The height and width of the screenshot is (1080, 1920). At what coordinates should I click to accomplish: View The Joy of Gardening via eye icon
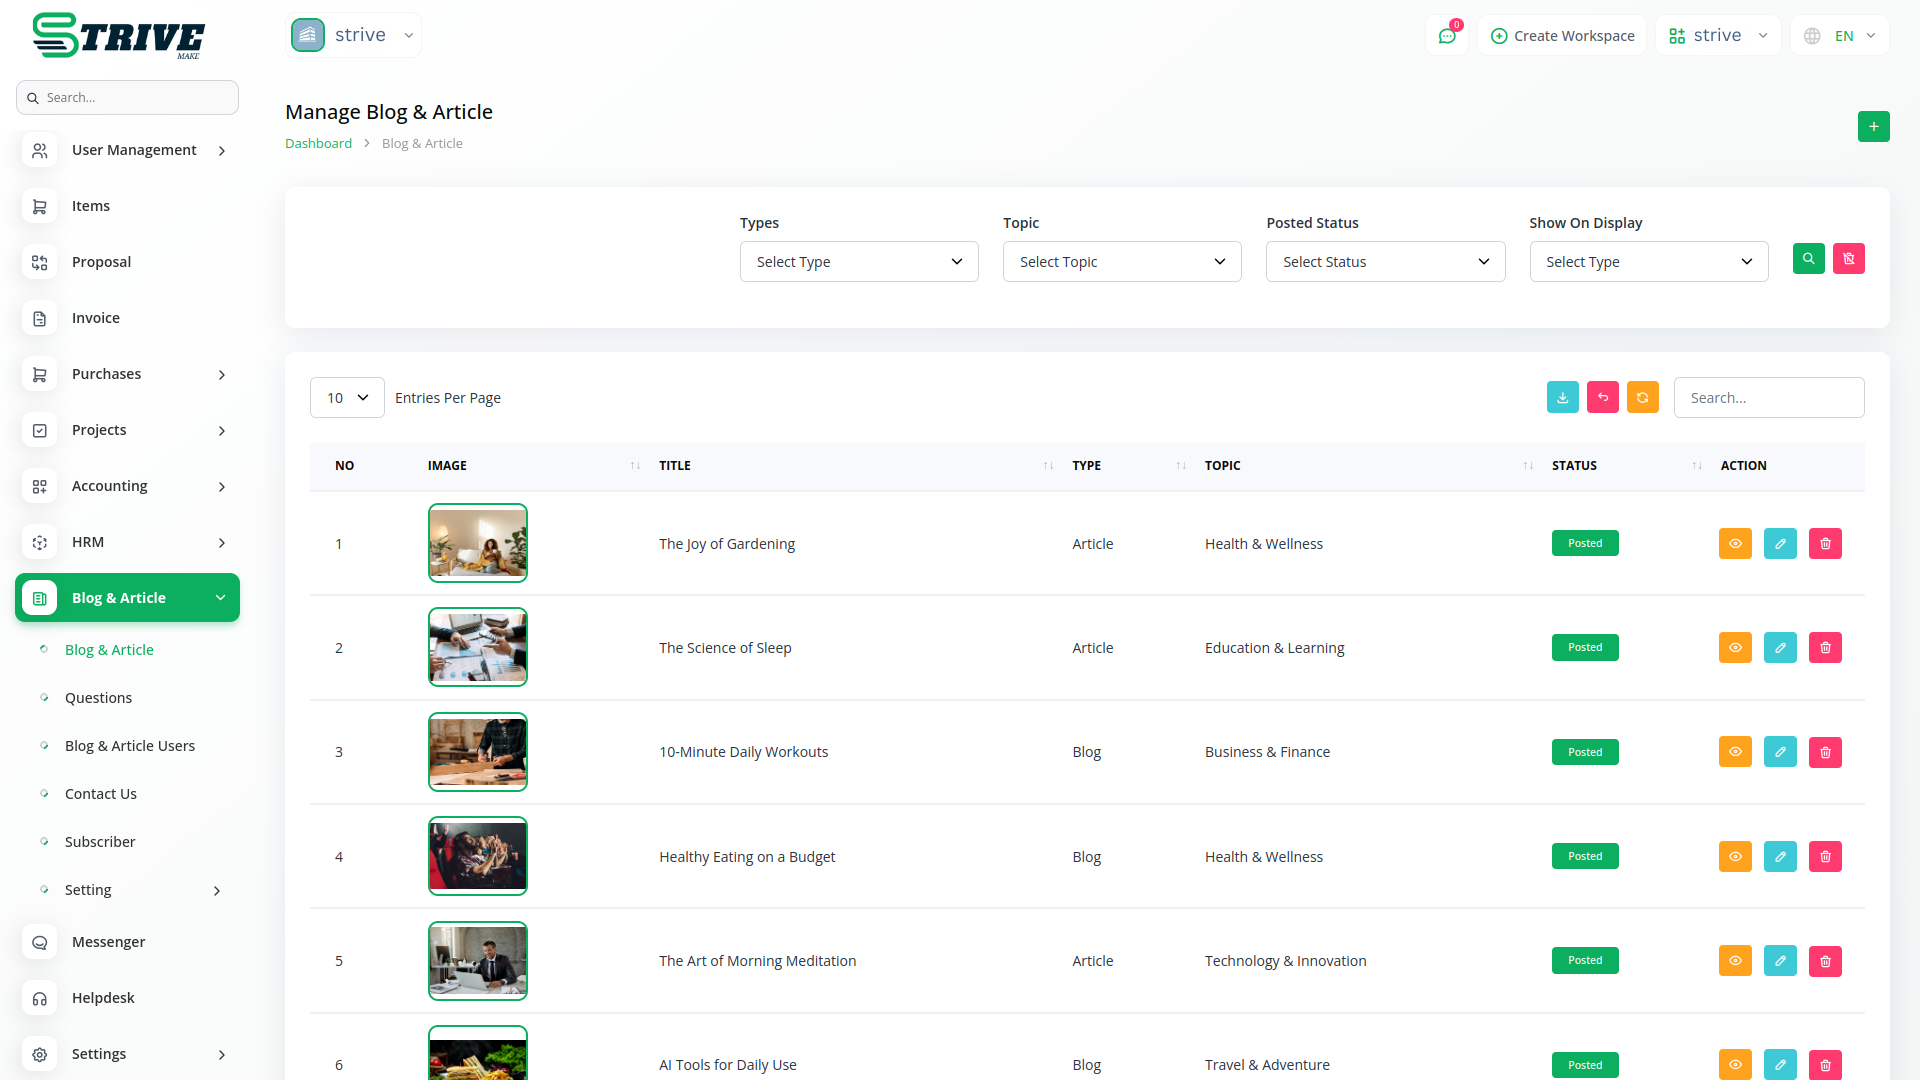[x=1735, y=544]
